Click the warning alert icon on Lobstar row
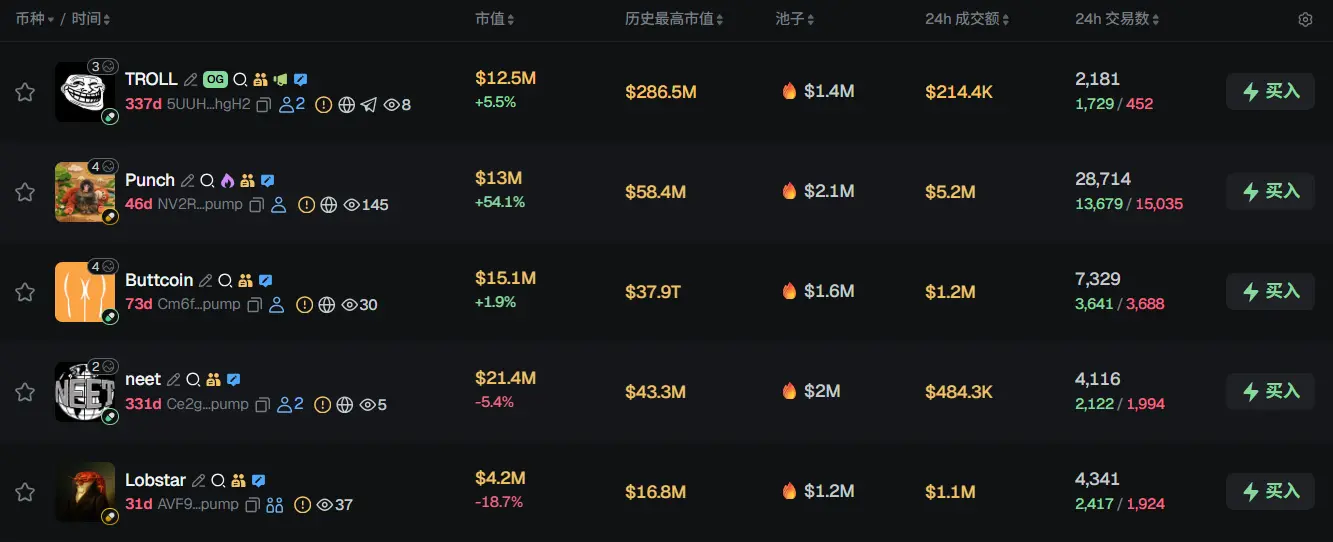1333x542 pixels. pyautogui.click(x=302, y=505)
